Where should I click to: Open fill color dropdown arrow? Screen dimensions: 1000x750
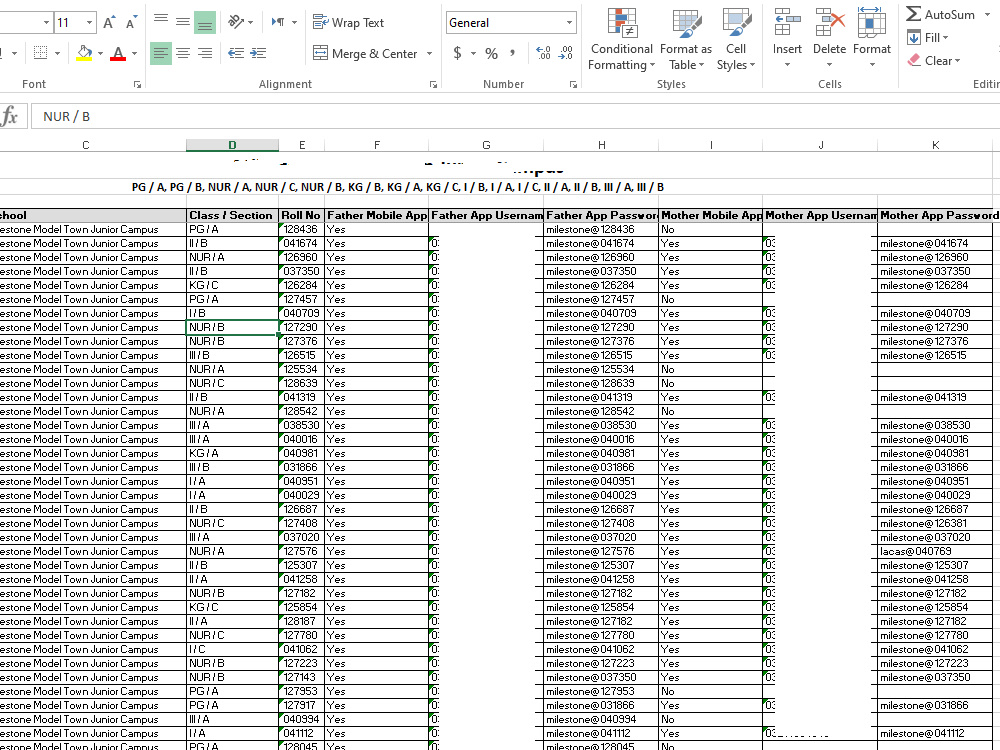click(100, 54)
